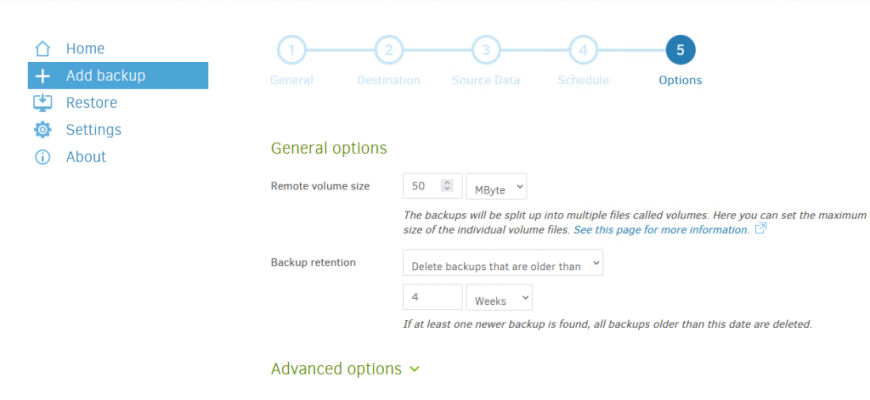
Task: Expand the Advanced options section
Action: 345,369
